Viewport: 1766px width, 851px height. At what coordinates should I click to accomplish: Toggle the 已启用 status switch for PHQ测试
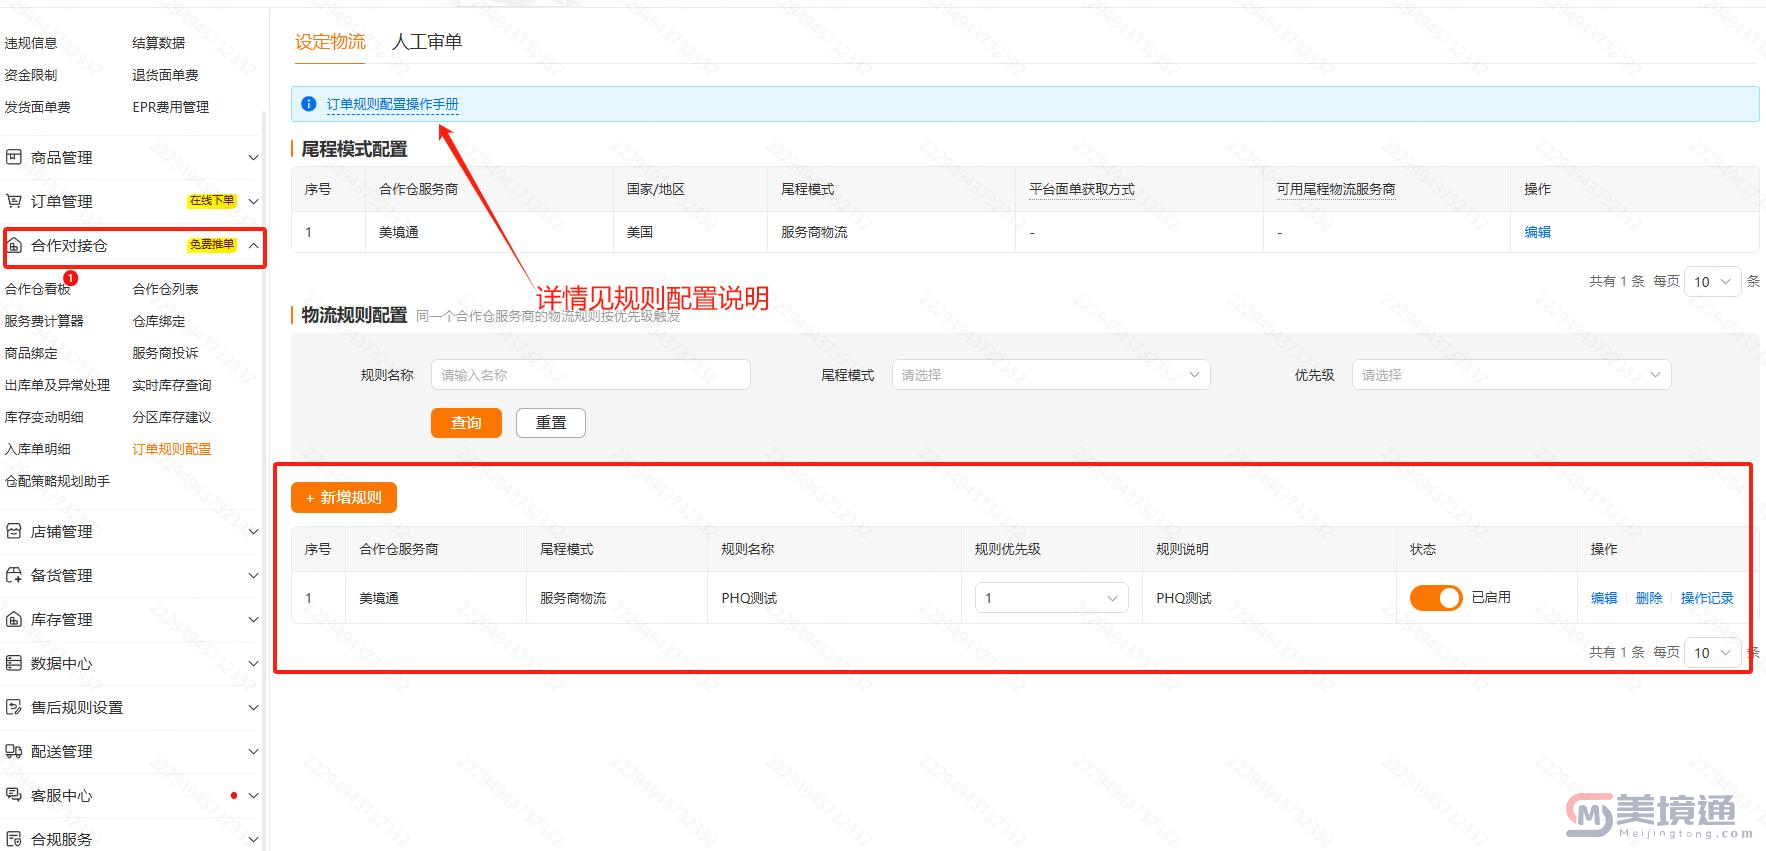[1435, 598]
